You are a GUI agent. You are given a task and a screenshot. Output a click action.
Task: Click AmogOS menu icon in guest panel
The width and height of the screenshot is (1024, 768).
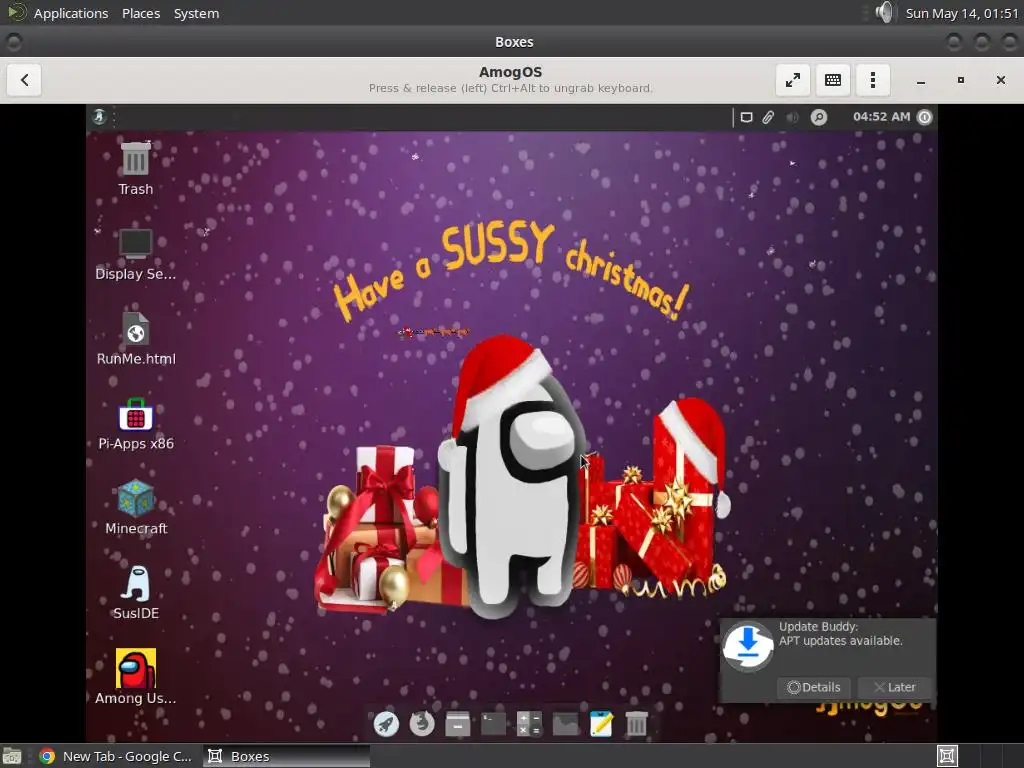[x=99, y=117]
